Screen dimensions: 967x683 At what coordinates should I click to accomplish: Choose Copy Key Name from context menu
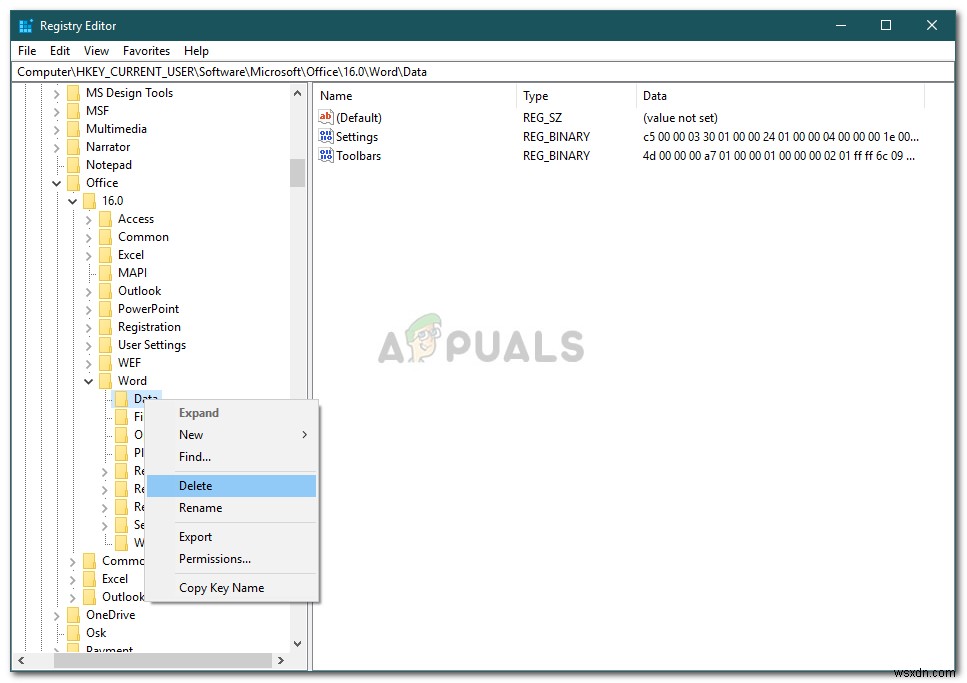231,588
